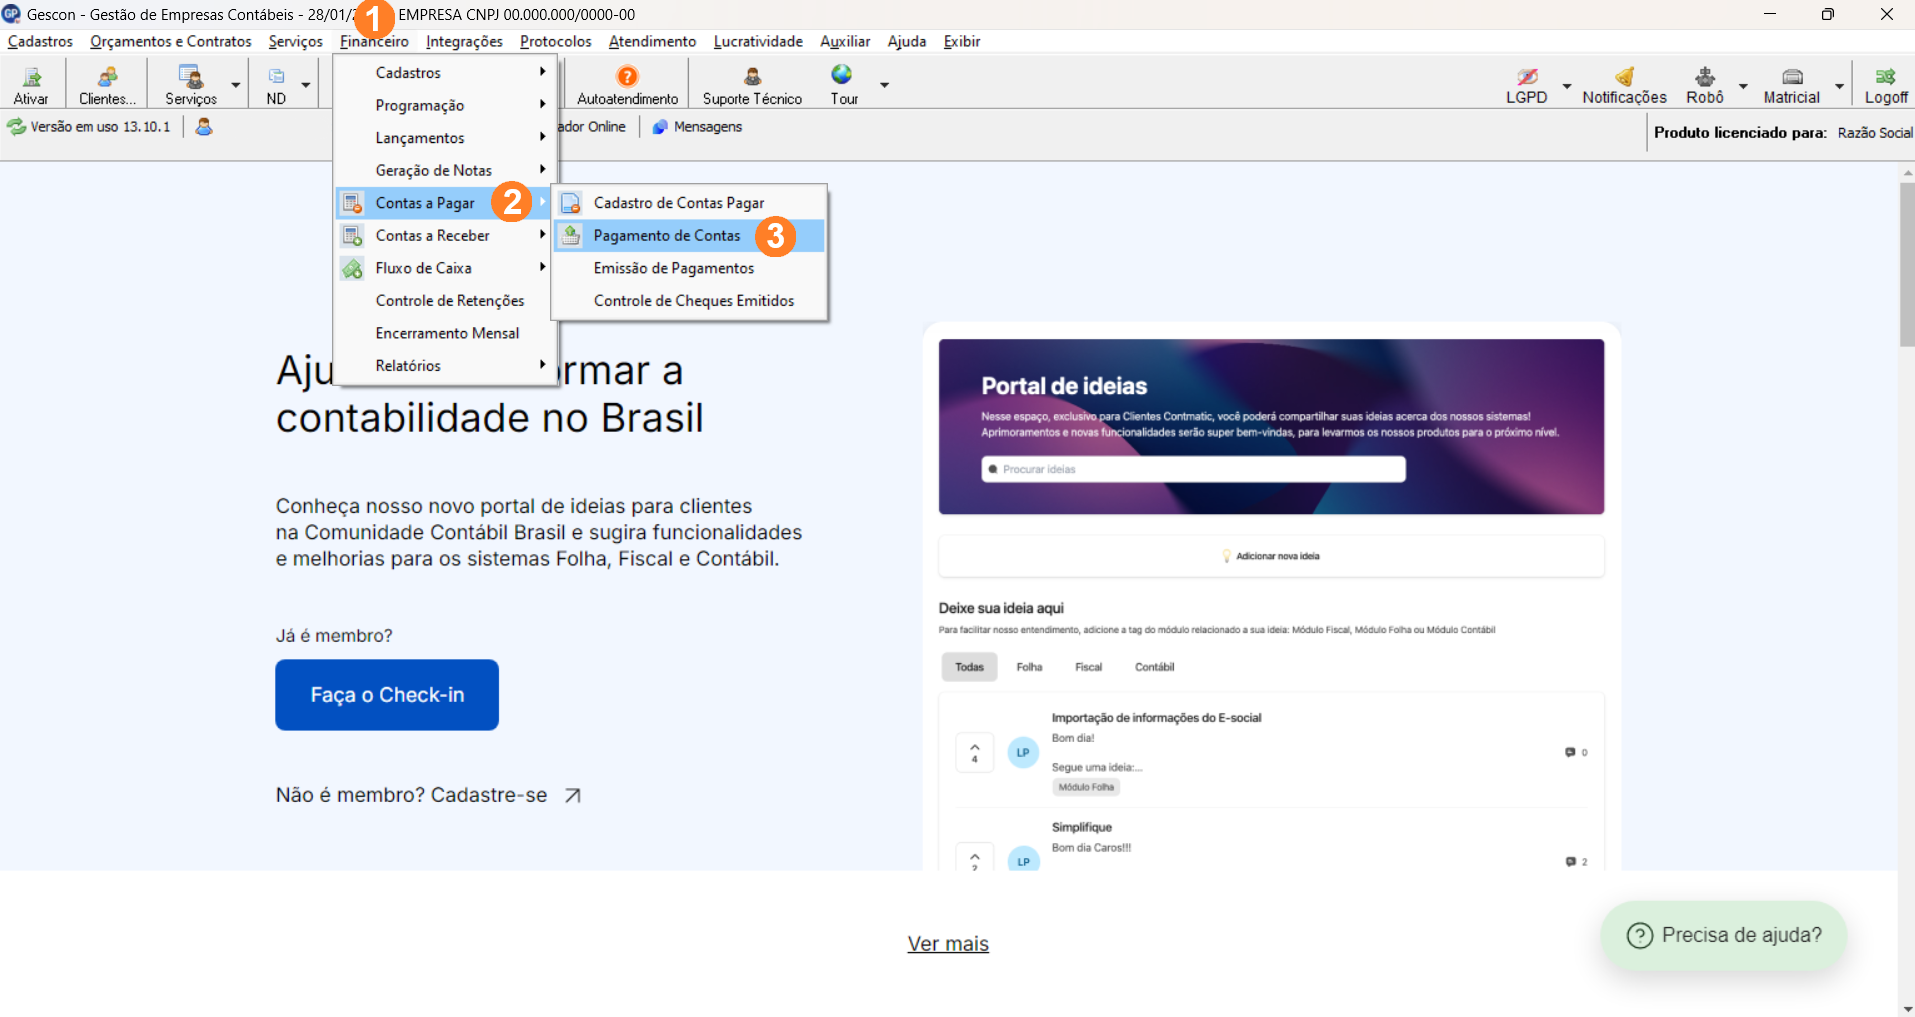Click the upvote arrow on Importação idea
1915x1017 pixels.
(975, 747)
